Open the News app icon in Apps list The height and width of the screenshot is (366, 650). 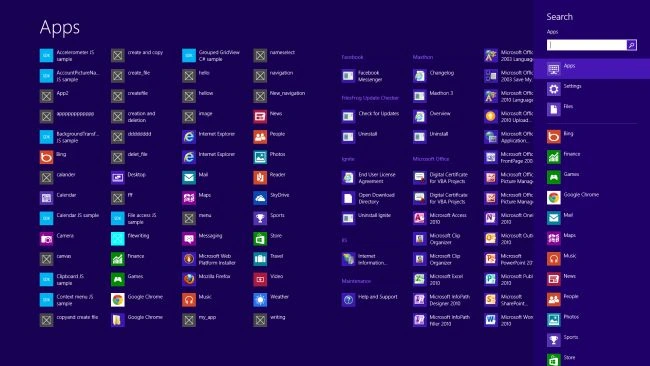[x=260, y=117]
